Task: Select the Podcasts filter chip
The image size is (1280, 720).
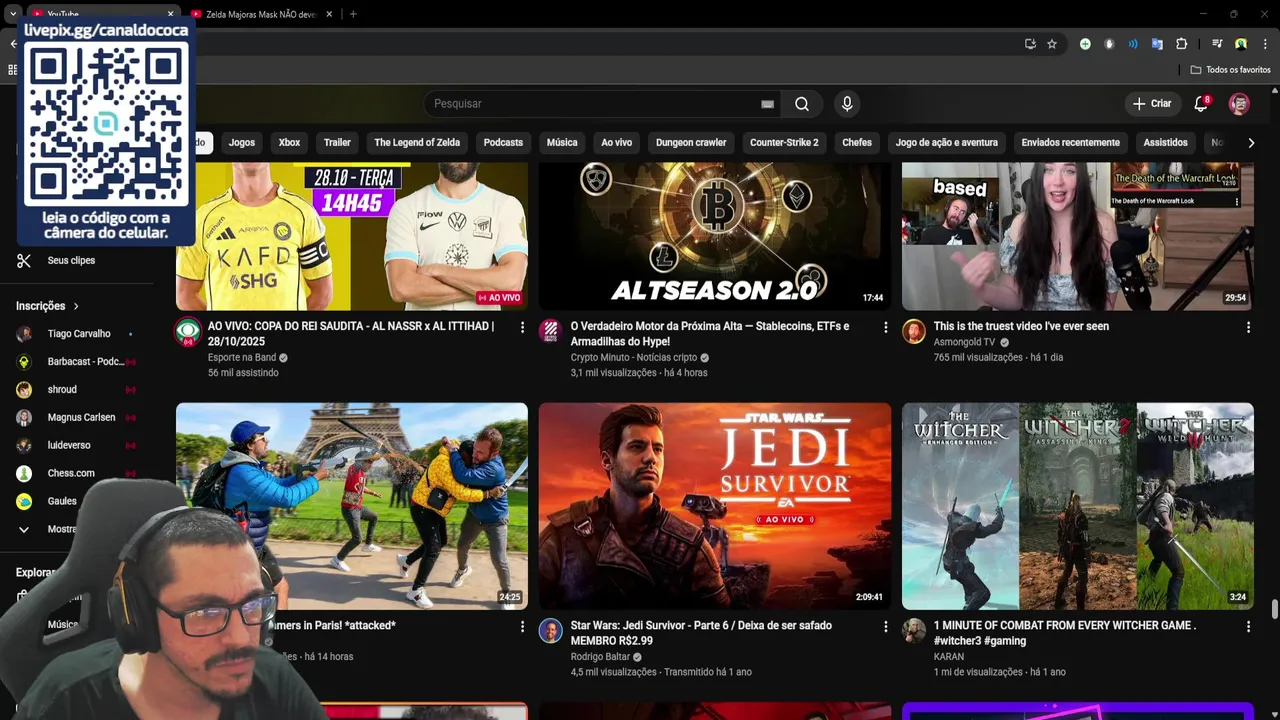Action: point(503,143)
